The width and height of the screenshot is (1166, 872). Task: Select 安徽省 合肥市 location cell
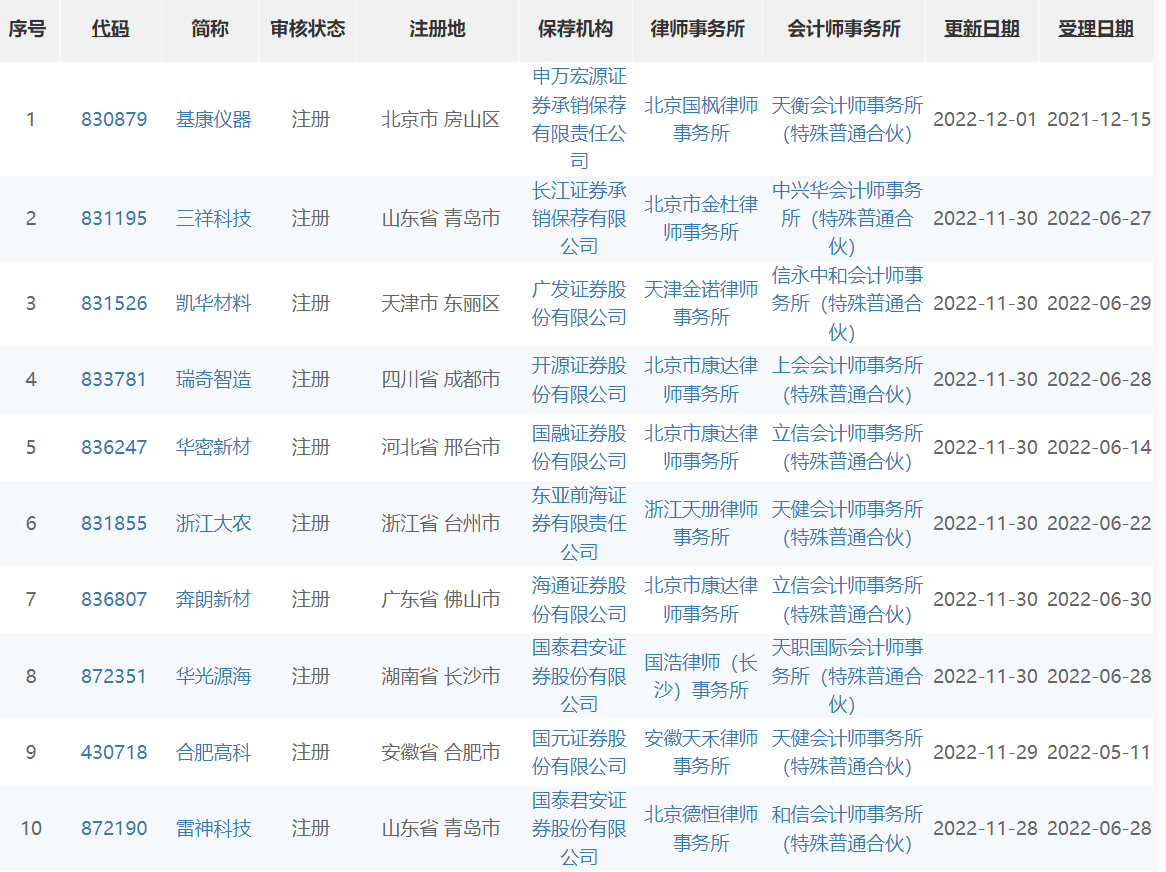(x=440, y=752)
